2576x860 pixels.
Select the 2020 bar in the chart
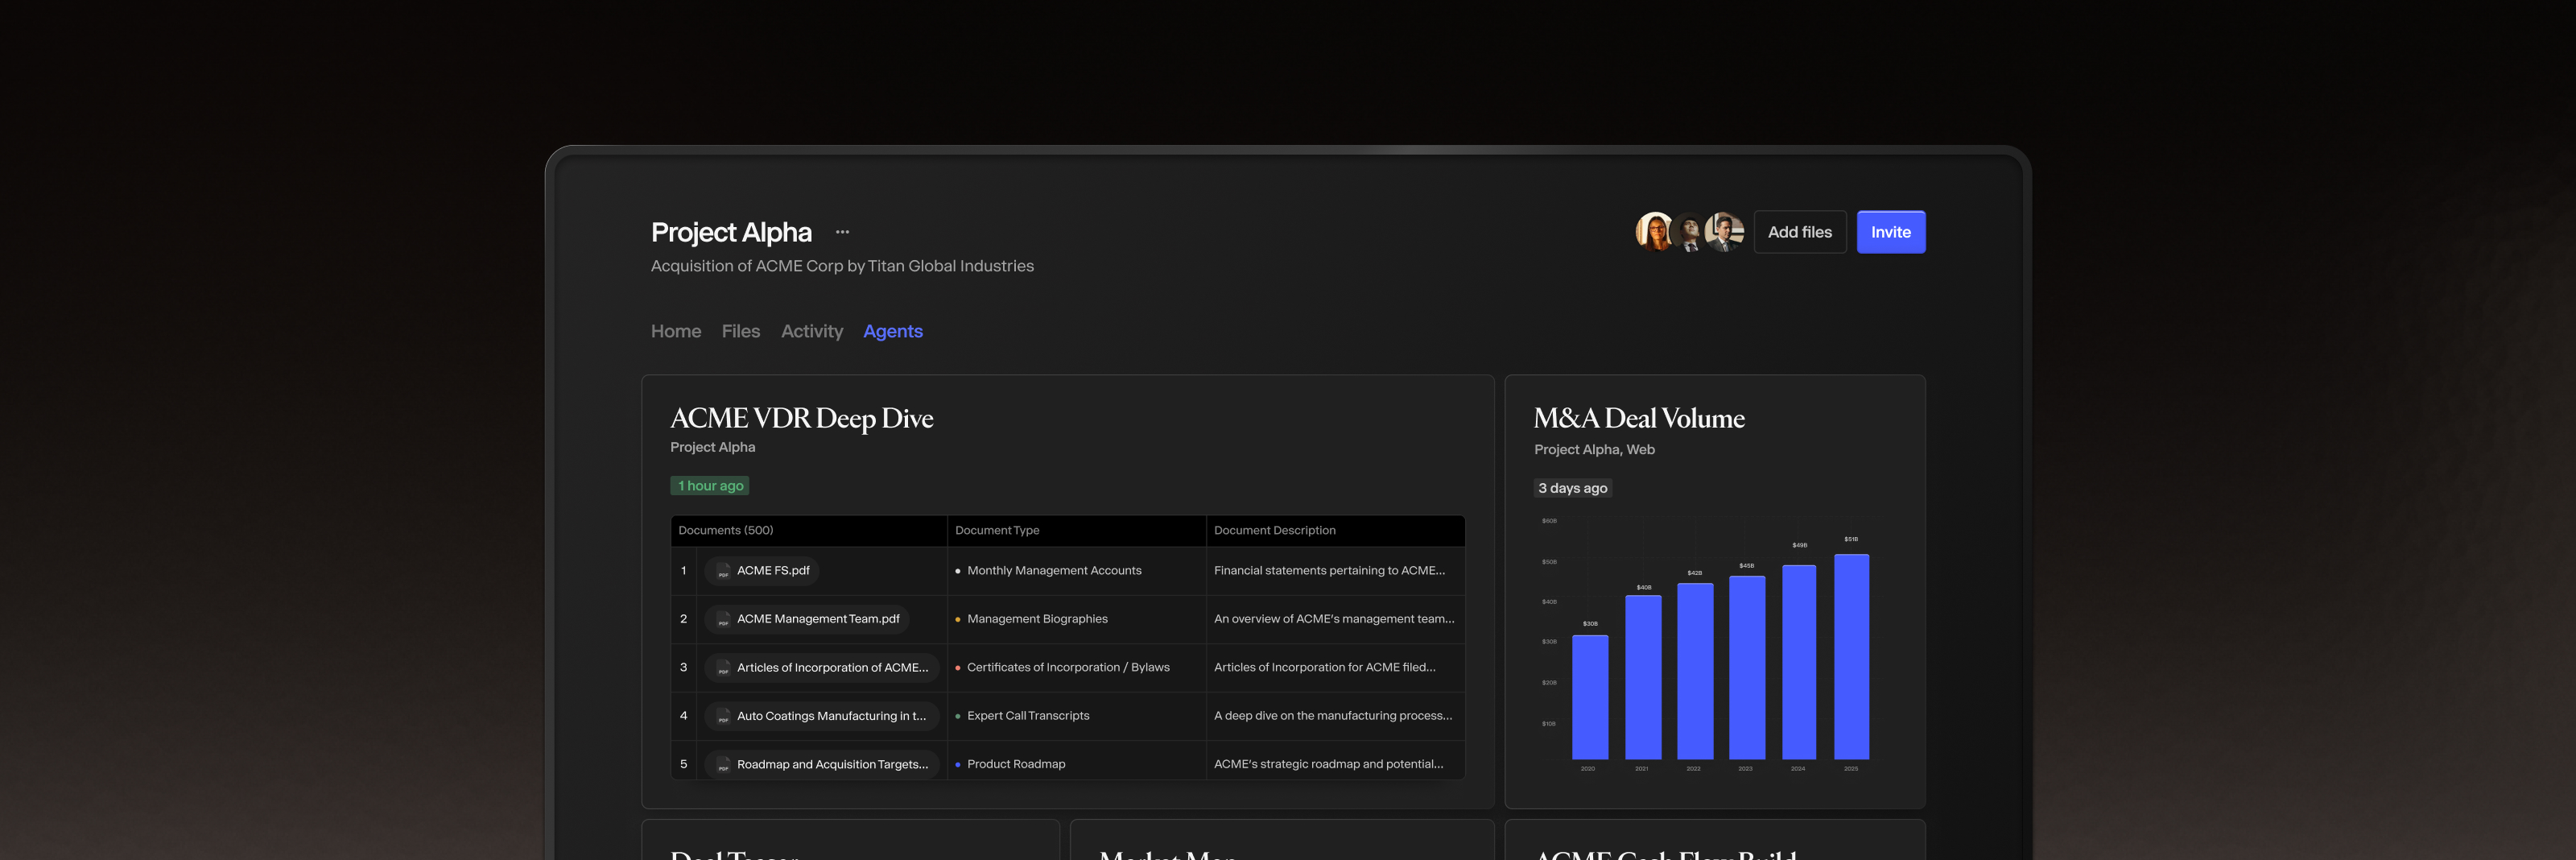1590,697
